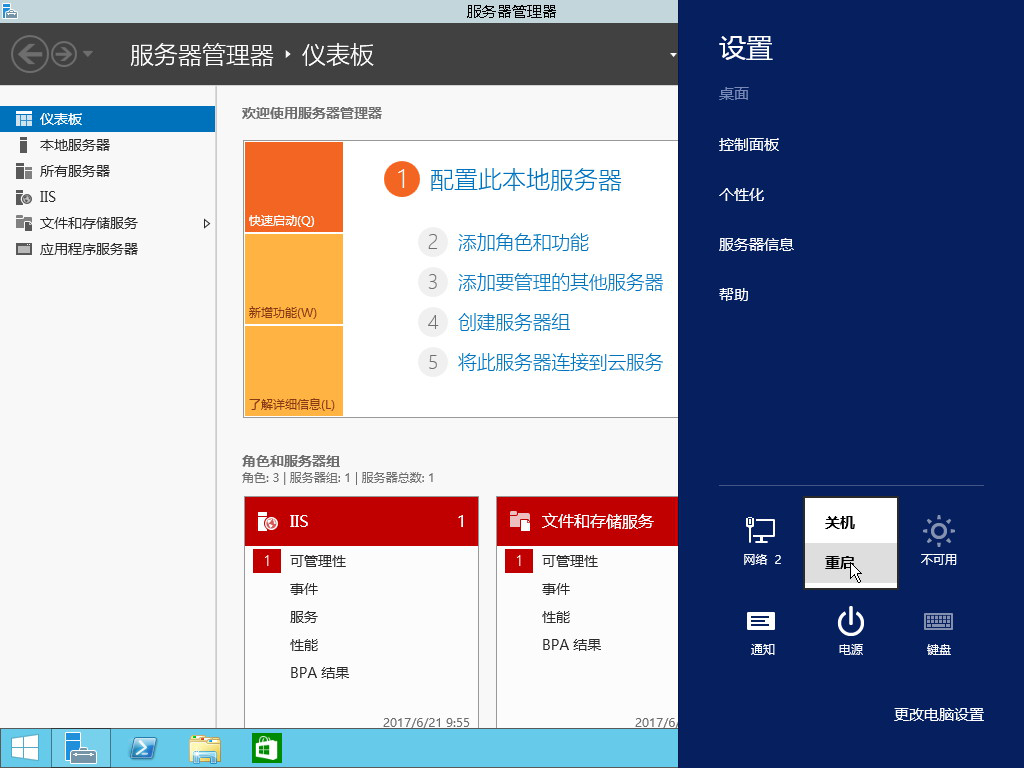
Task: Click the Power (电源) icon
Action: (850, 624)
